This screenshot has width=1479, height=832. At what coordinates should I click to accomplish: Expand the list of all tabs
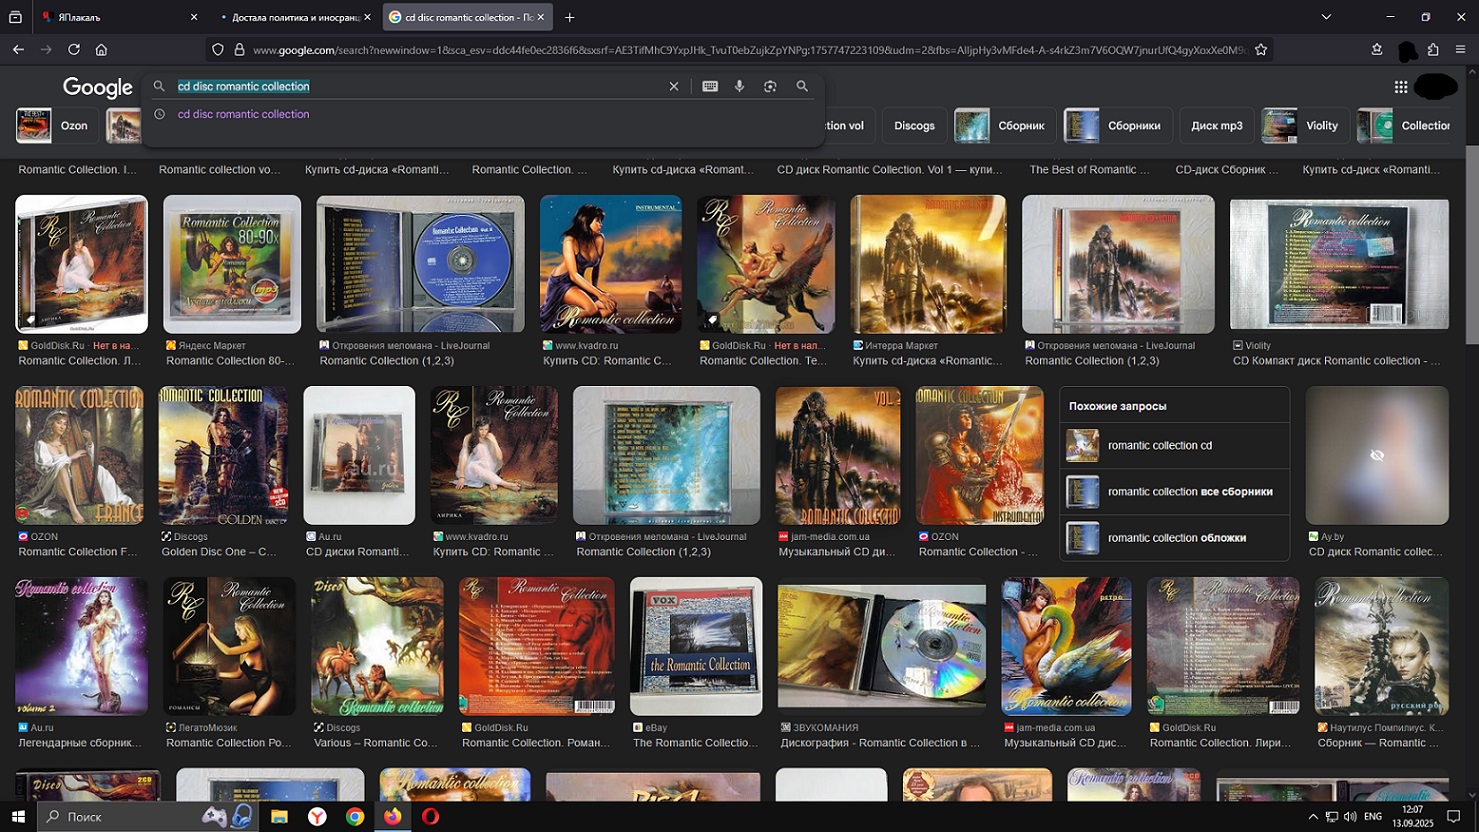pos(1326,17)
